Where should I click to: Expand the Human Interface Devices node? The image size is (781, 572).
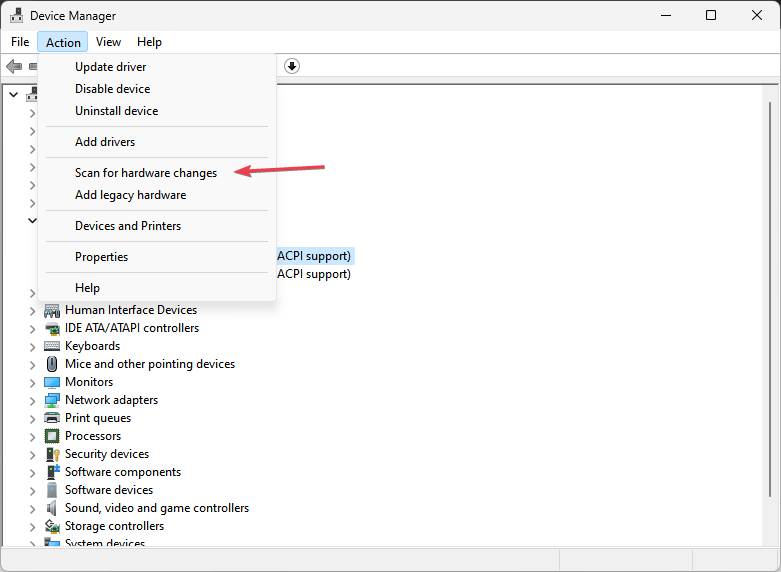tap(32, 311)
